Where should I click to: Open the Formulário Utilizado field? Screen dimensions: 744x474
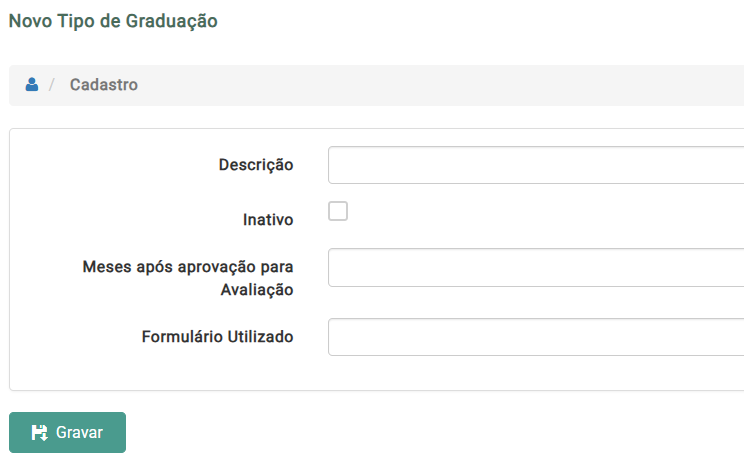coord(535,337)
